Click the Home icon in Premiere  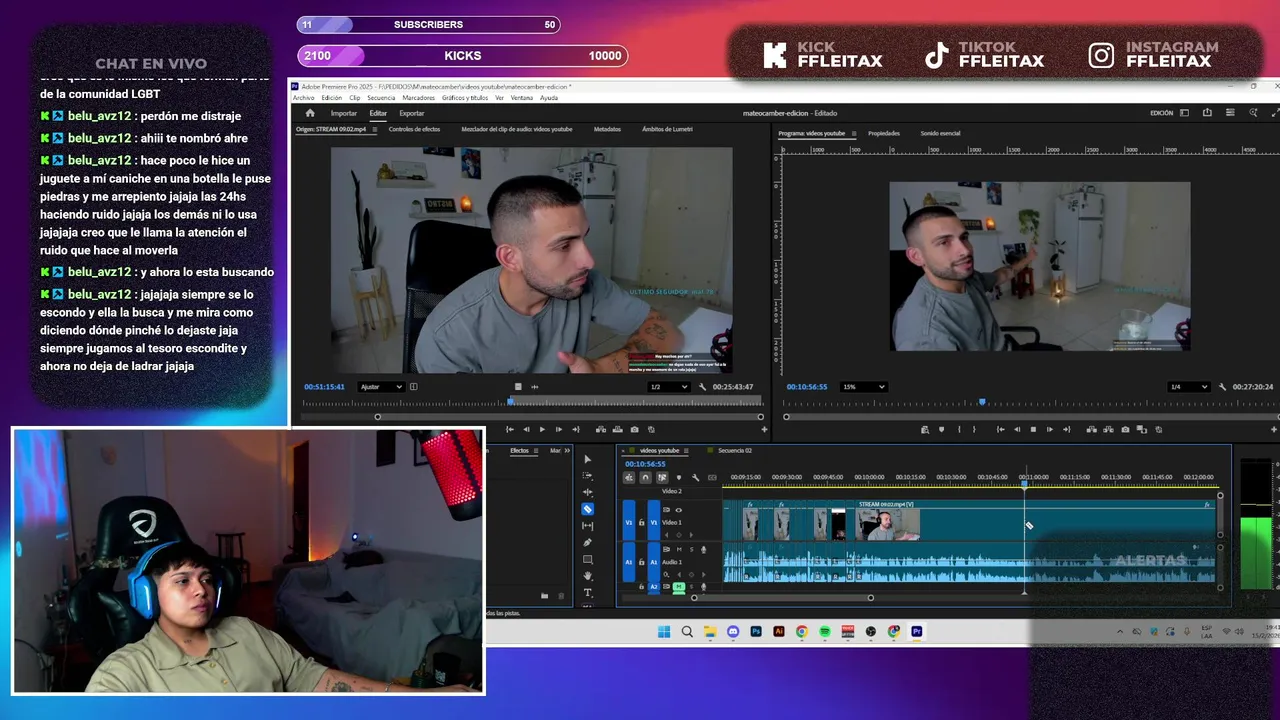(310, 113)
